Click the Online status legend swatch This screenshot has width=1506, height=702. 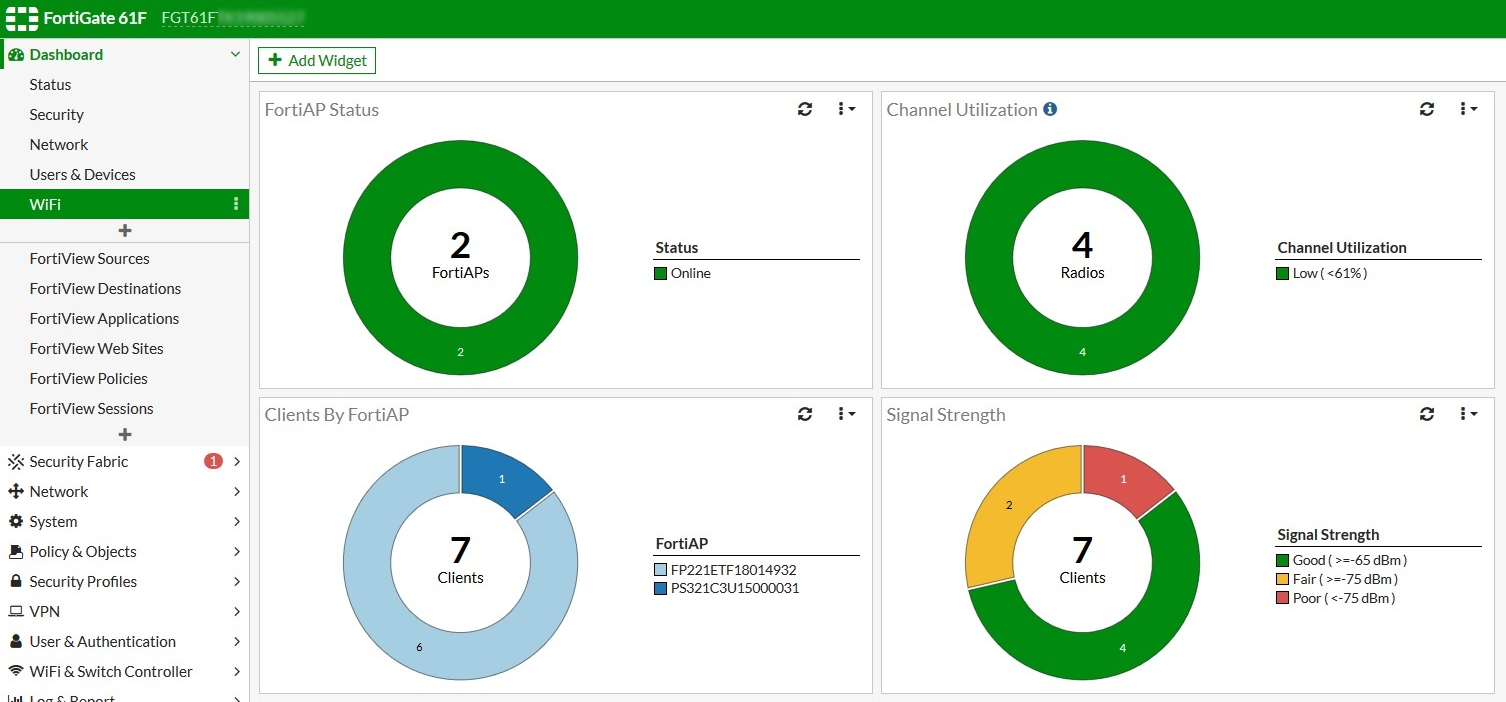(660, 273)
